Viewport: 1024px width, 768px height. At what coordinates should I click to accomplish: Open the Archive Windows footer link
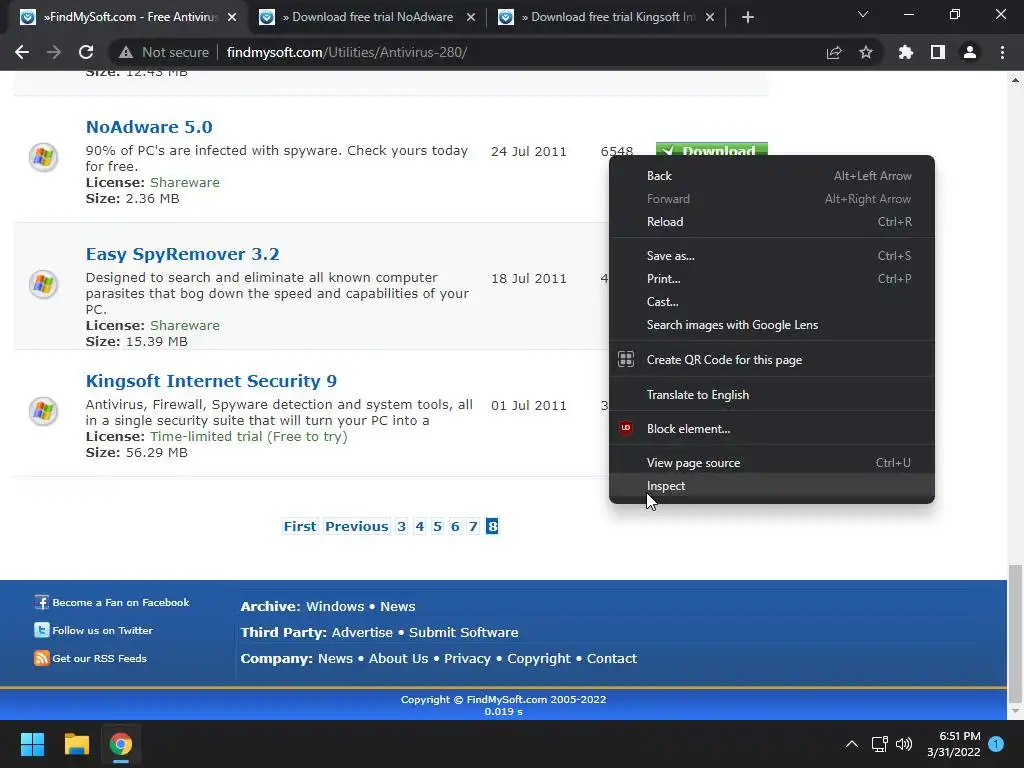(x=335, y=606)
